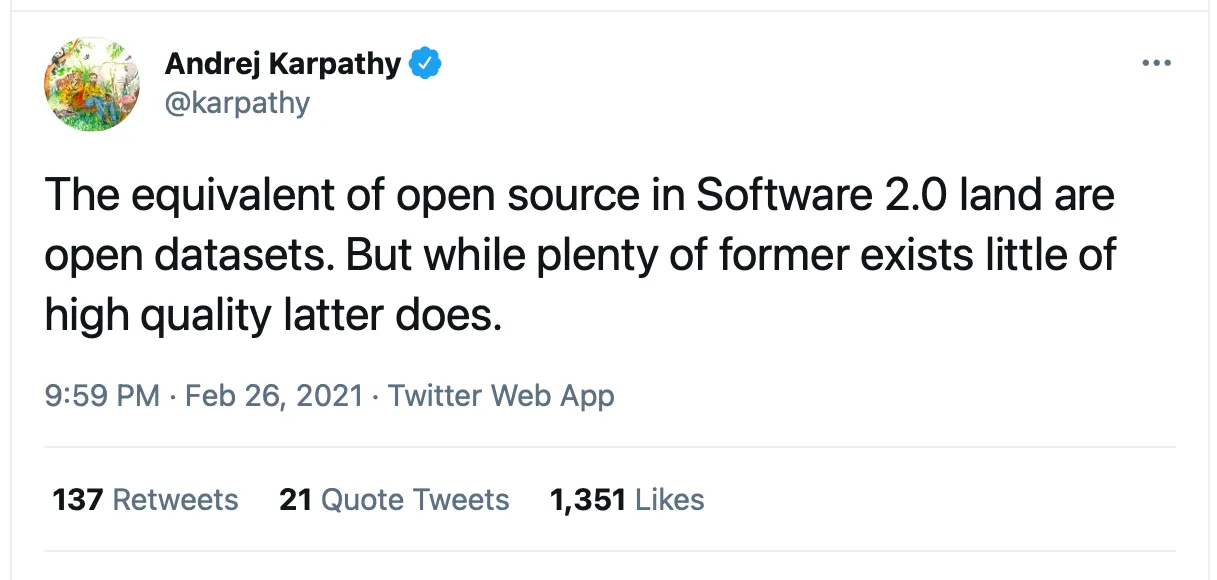1217x580 pixels.
Task: Open Andrej Karpathy's profile picture
Action: pyautogui.click(x=91, y=84)
